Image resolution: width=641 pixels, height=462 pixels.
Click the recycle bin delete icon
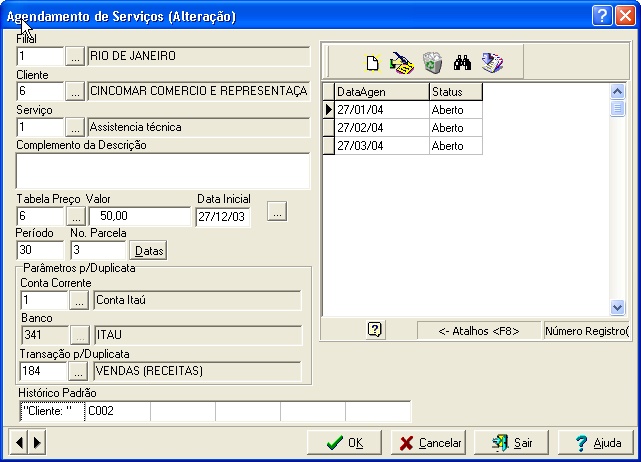pyautogui.click(x=433, y=63)
